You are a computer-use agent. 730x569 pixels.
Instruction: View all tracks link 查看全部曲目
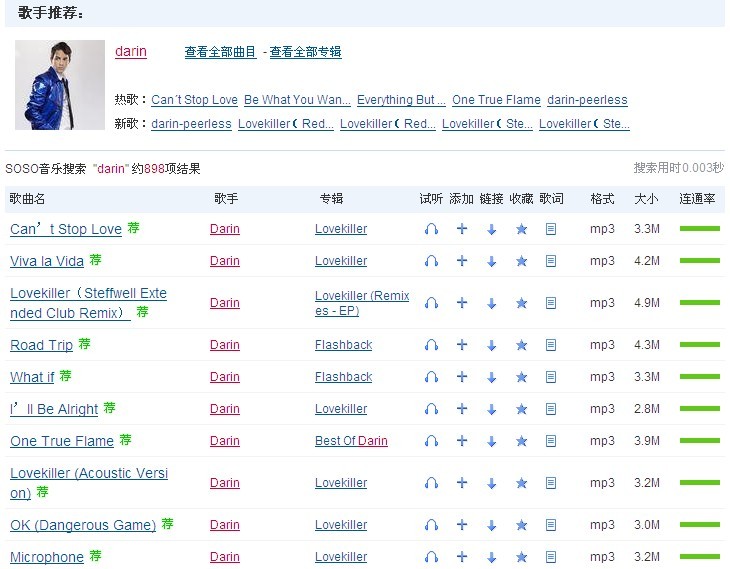(220, 52)
